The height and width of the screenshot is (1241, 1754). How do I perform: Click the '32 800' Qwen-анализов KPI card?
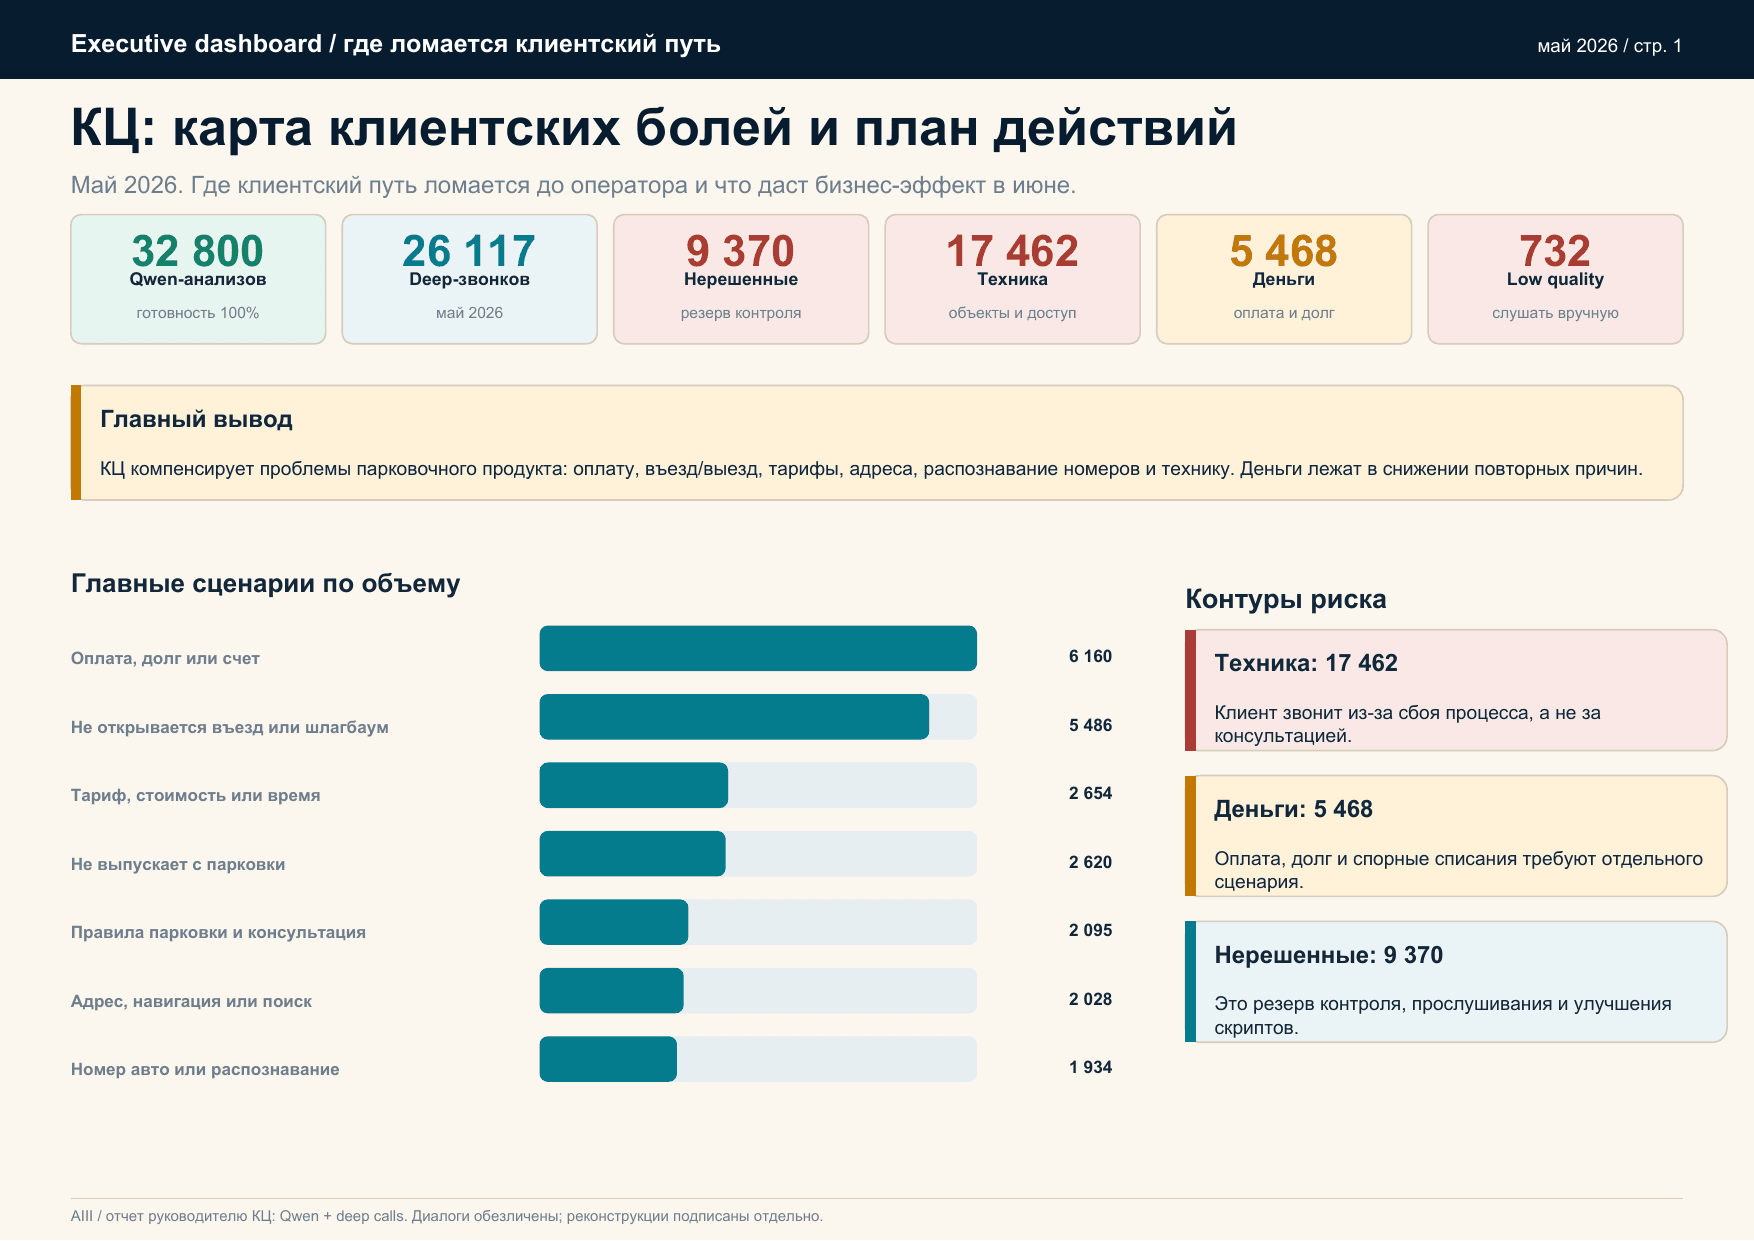(198, 279)
